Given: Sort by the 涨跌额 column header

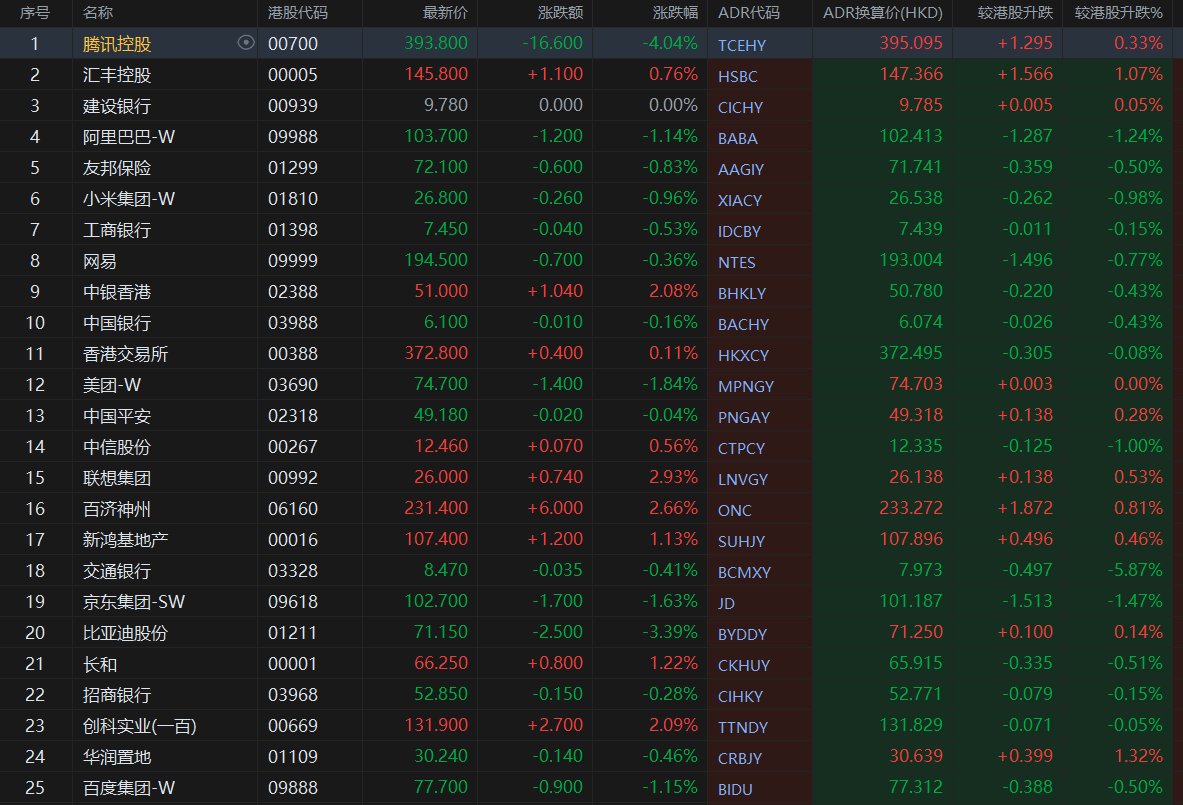Looking at the screenshot, I should click(x=561, y=13).
